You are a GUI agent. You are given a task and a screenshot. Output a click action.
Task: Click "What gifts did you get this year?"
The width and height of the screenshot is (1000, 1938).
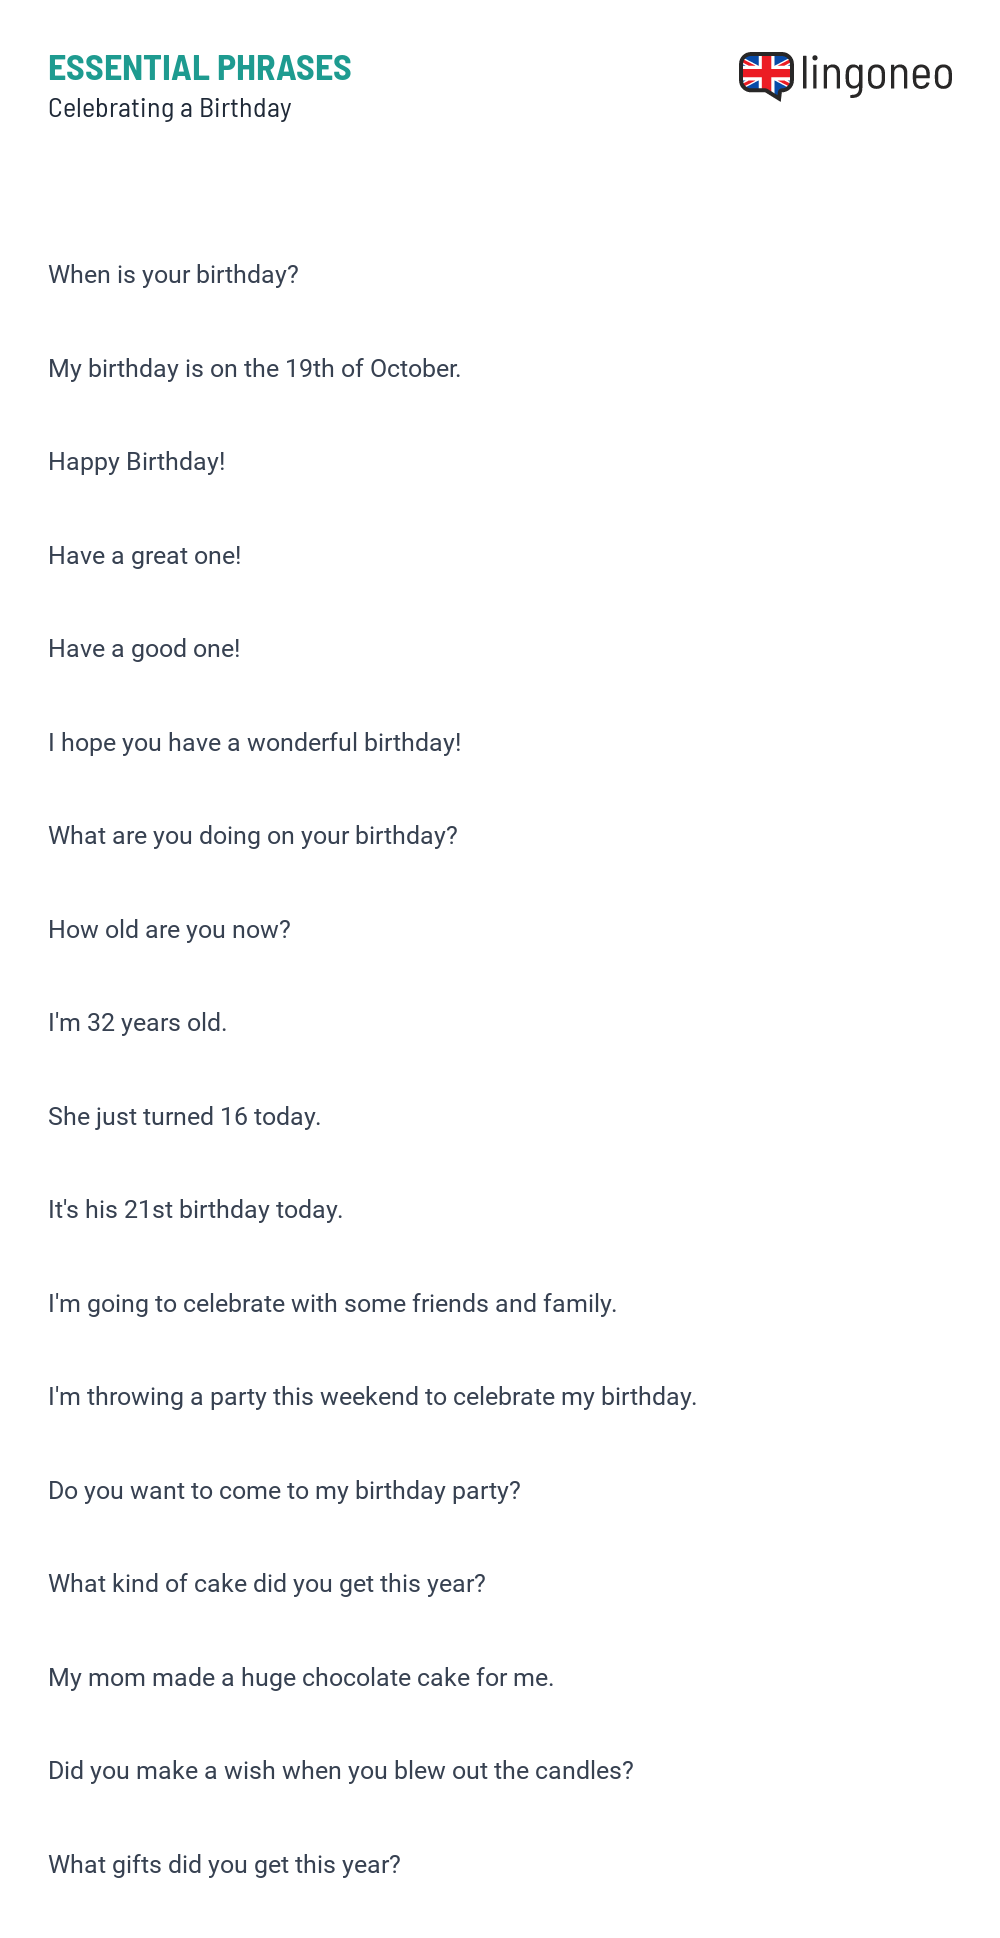(225, 1865)
